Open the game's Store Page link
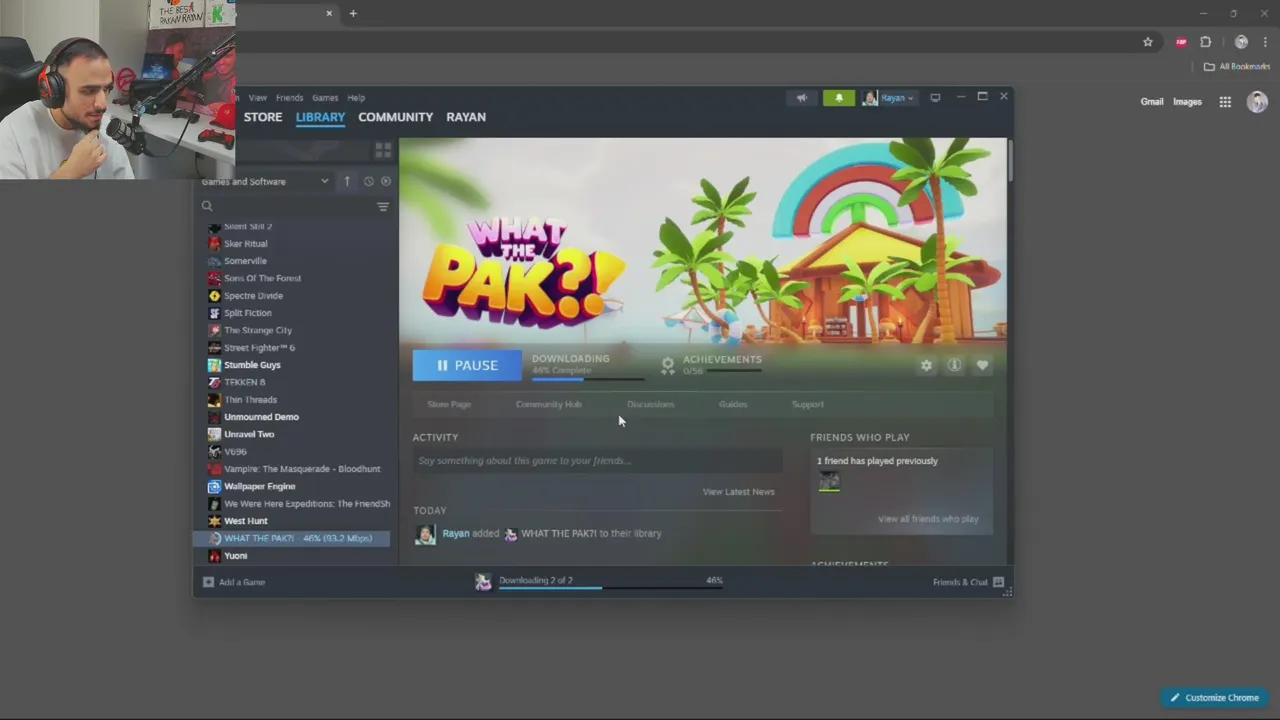This screenshot has height=720, width=1280. pyautogui.click(x=449, y=404)
